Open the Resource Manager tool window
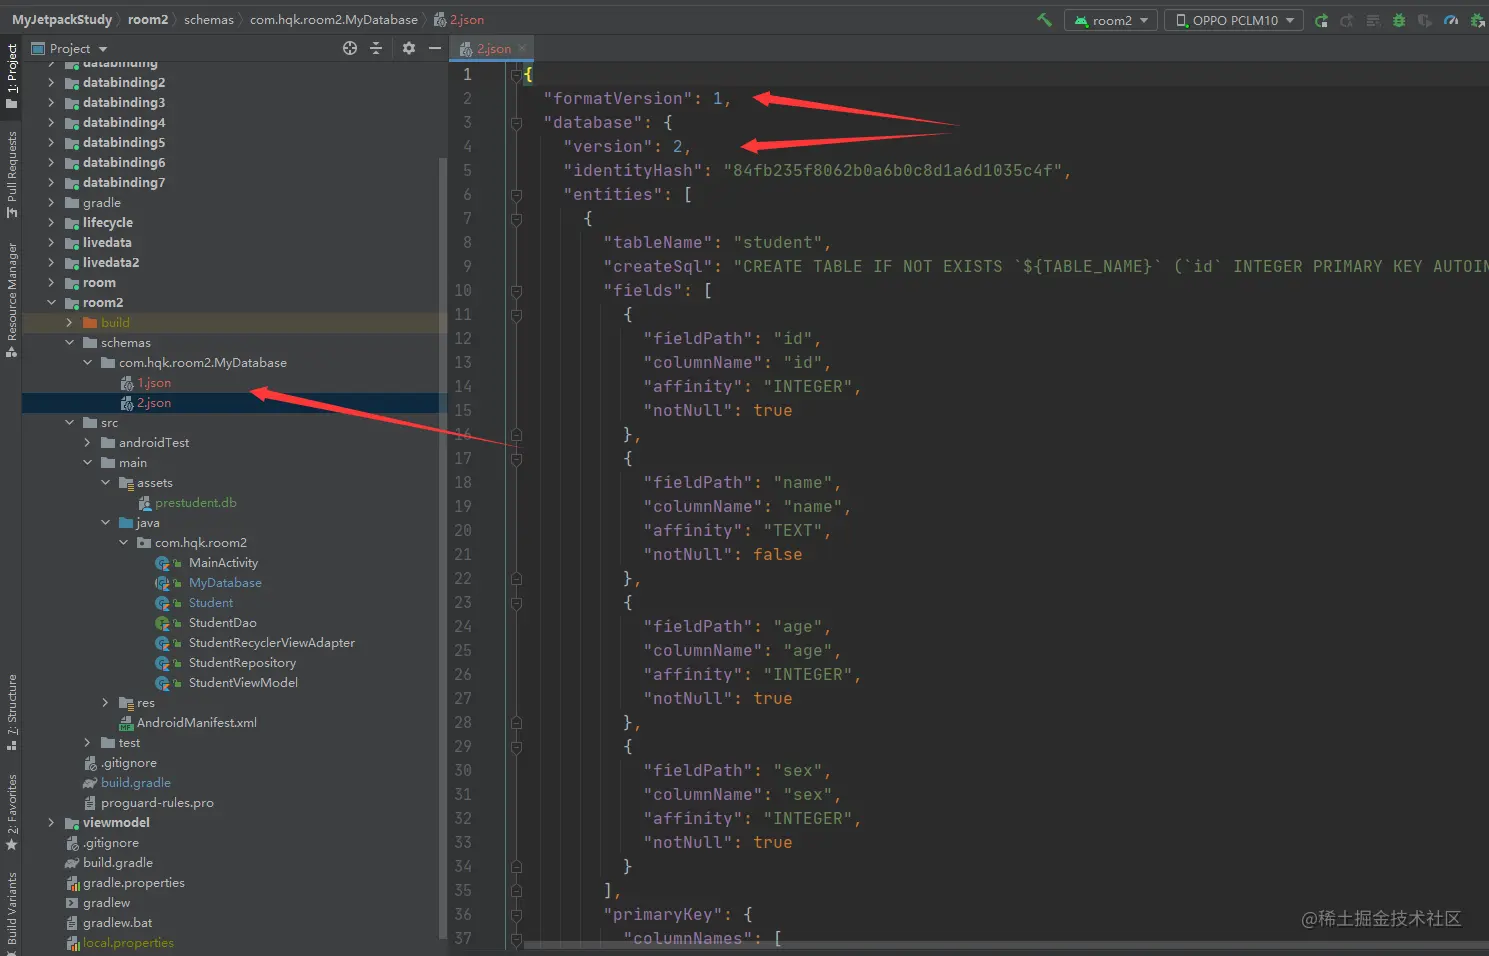Image resolution: width=1489 pixels, height=956 pixels. [x=11, y=300]
